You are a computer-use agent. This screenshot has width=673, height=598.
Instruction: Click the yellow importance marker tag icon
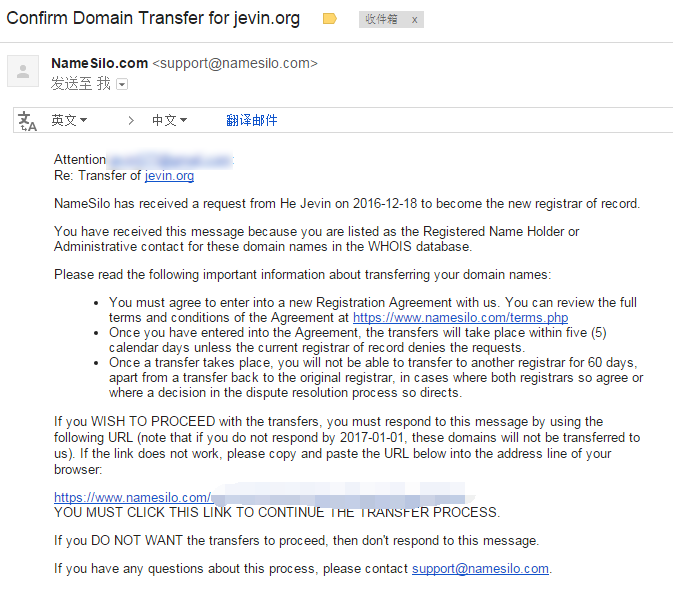(x=329, y=19)
